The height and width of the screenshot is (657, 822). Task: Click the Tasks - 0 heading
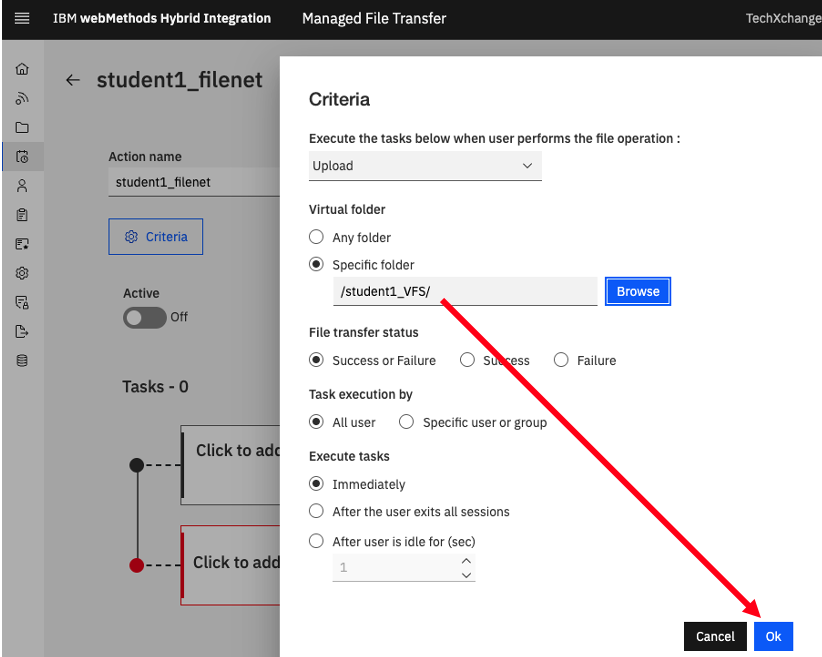155,386
